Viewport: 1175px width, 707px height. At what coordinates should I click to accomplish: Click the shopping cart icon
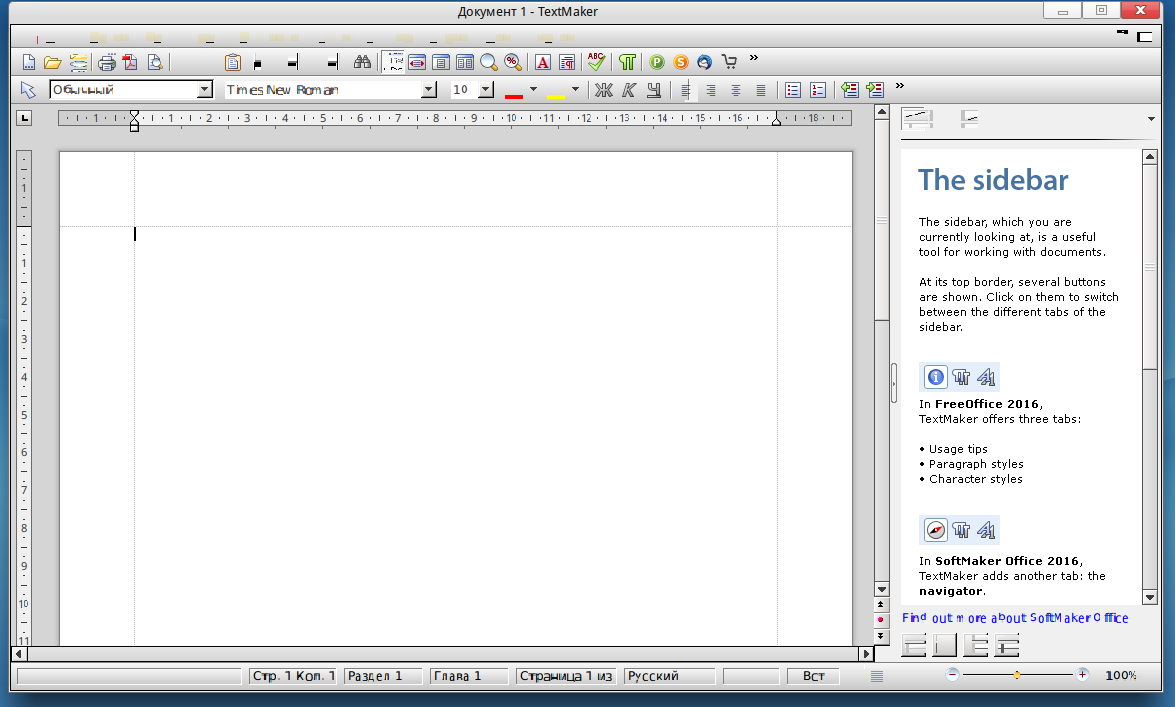(729, 62)
